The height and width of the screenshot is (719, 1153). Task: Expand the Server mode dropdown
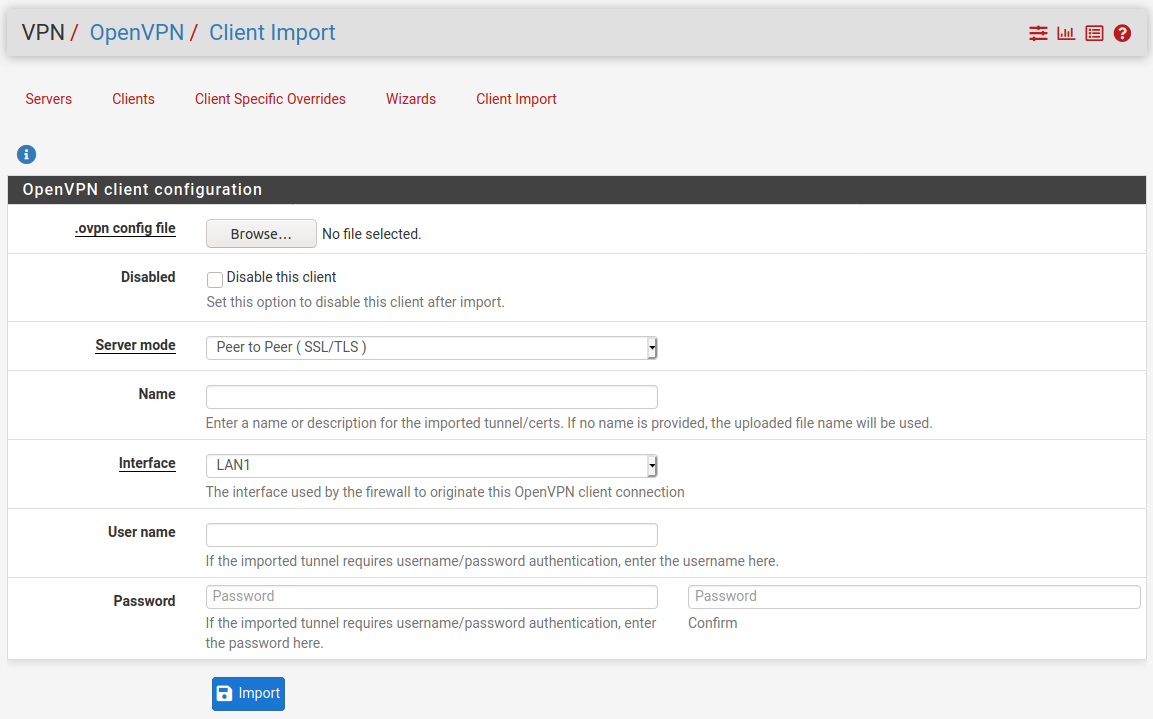point(431,347)
